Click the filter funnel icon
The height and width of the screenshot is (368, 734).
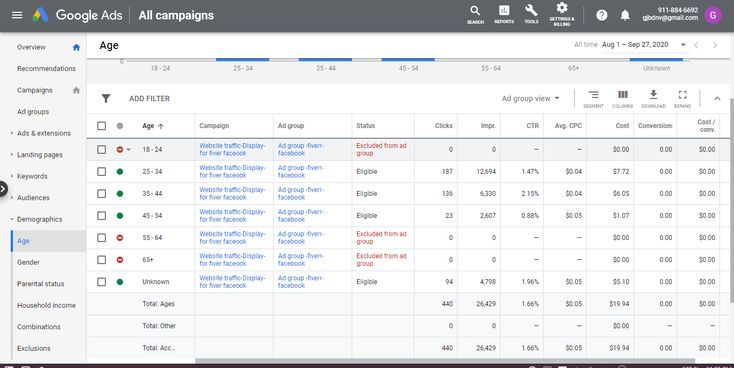point(106,98)
